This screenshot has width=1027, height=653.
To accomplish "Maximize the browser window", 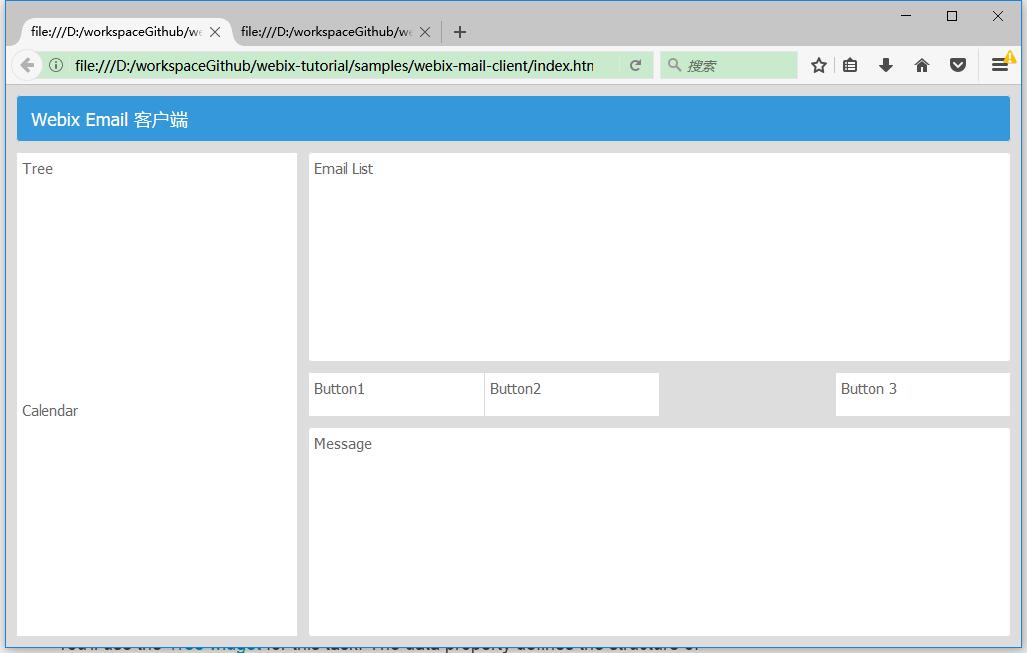I will click(952, 16).
